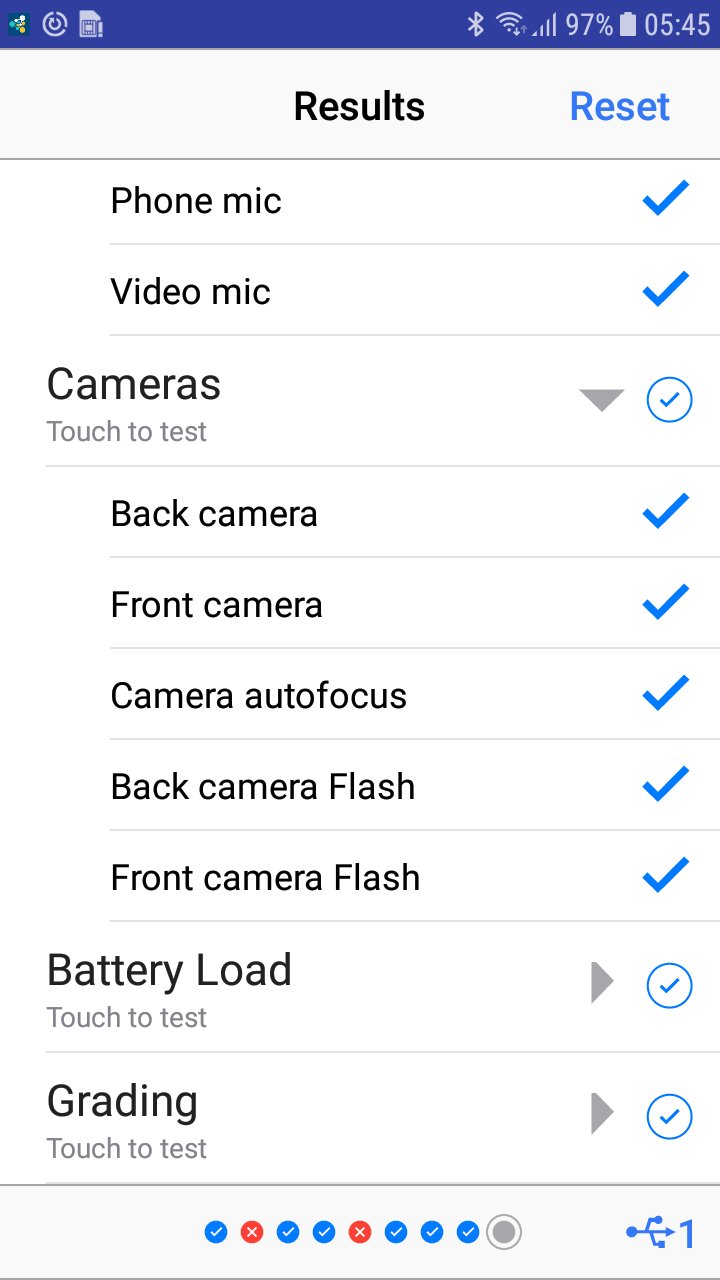Screen dimensions: 720x1280
Task: Open the Bluetooth status icon
Action: [476, 24]
